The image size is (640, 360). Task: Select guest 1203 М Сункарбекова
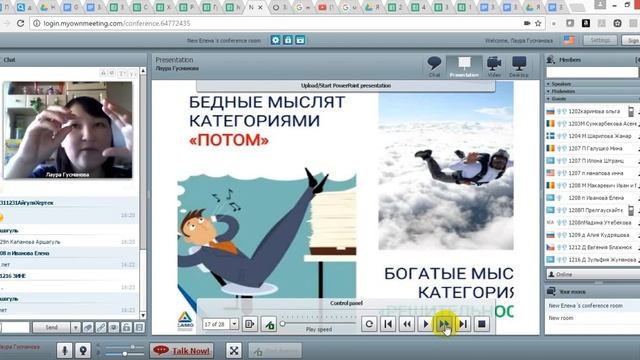593,123
